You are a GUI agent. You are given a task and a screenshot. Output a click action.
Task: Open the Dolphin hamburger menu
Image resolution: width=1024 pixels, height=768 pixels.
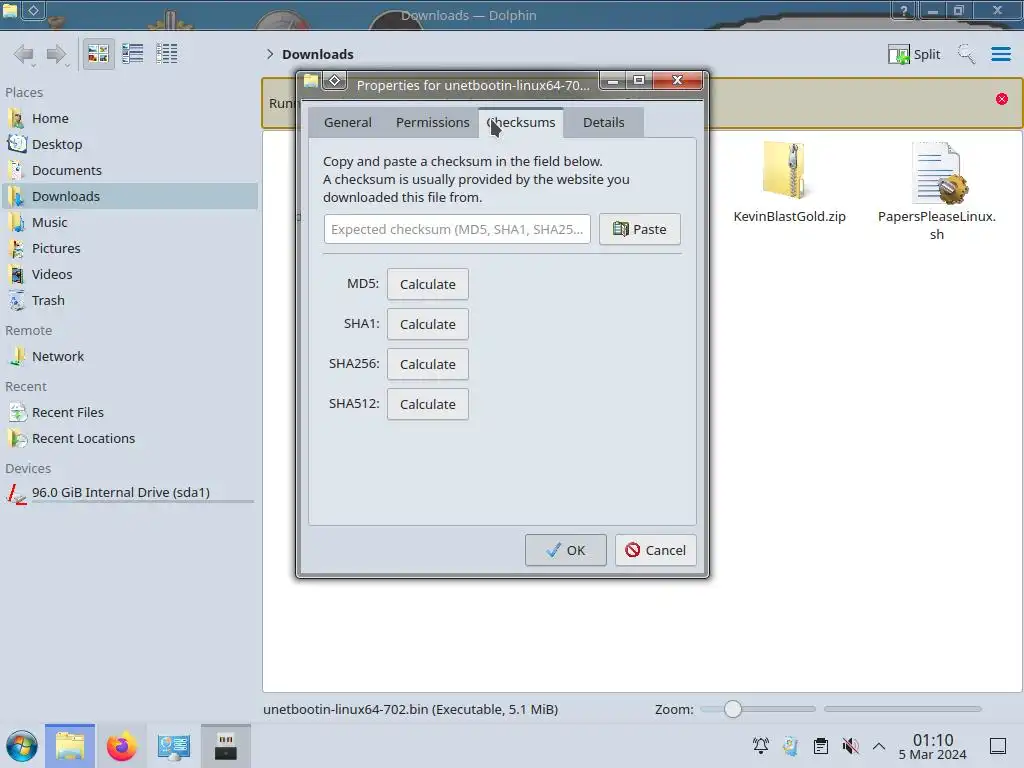(x=1000, y=54)
